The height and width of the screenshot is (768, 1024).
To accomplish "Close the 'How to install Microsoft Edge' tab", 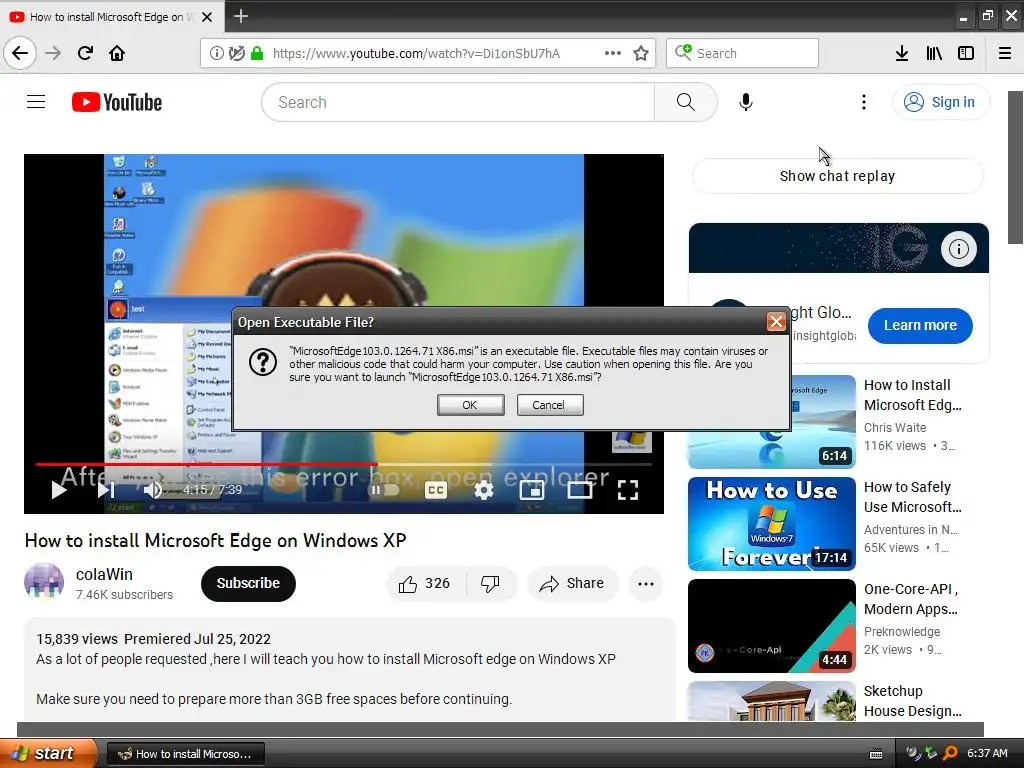I will click(207, 17).
